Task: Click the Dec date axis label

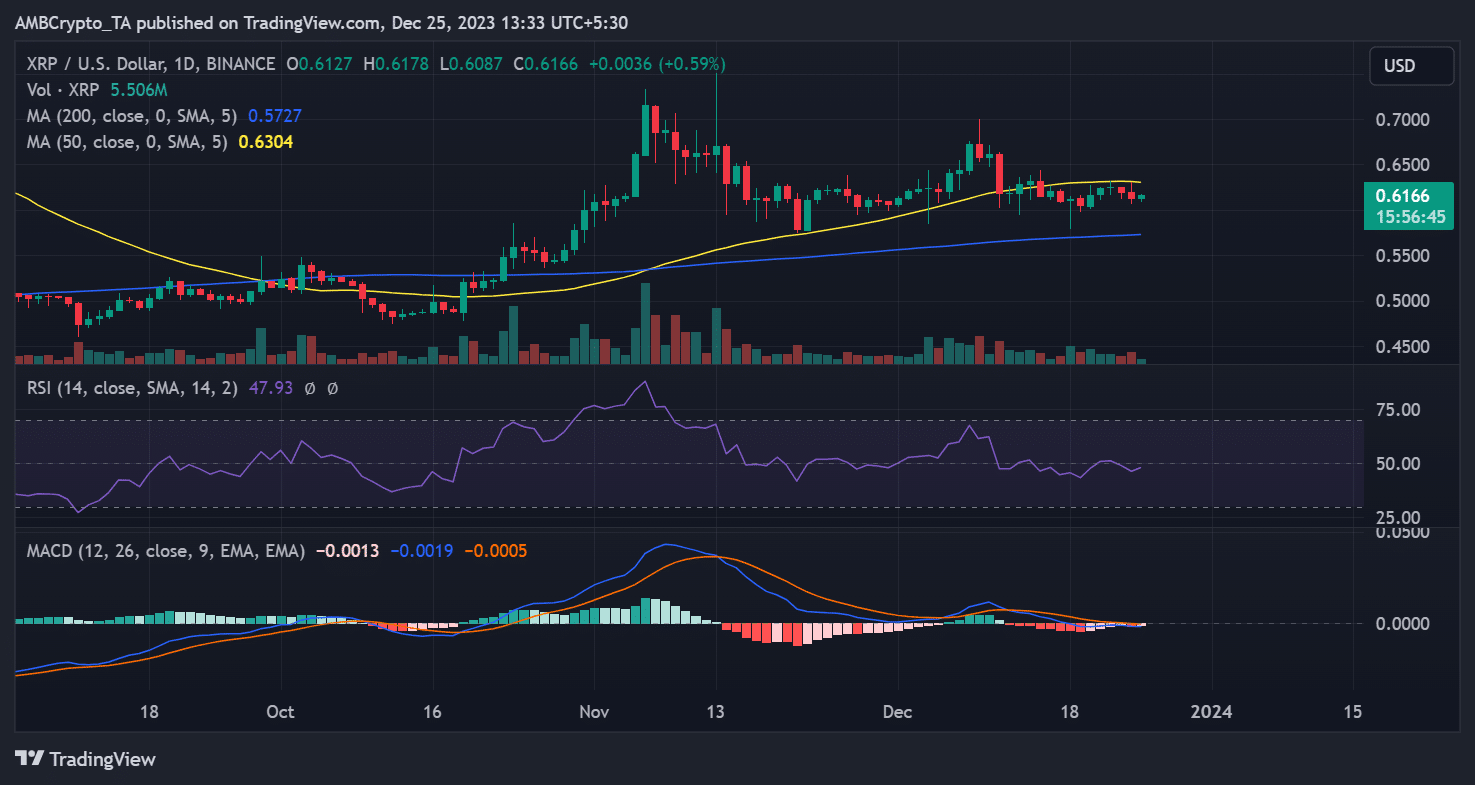Action: click(x=898, y=712)
